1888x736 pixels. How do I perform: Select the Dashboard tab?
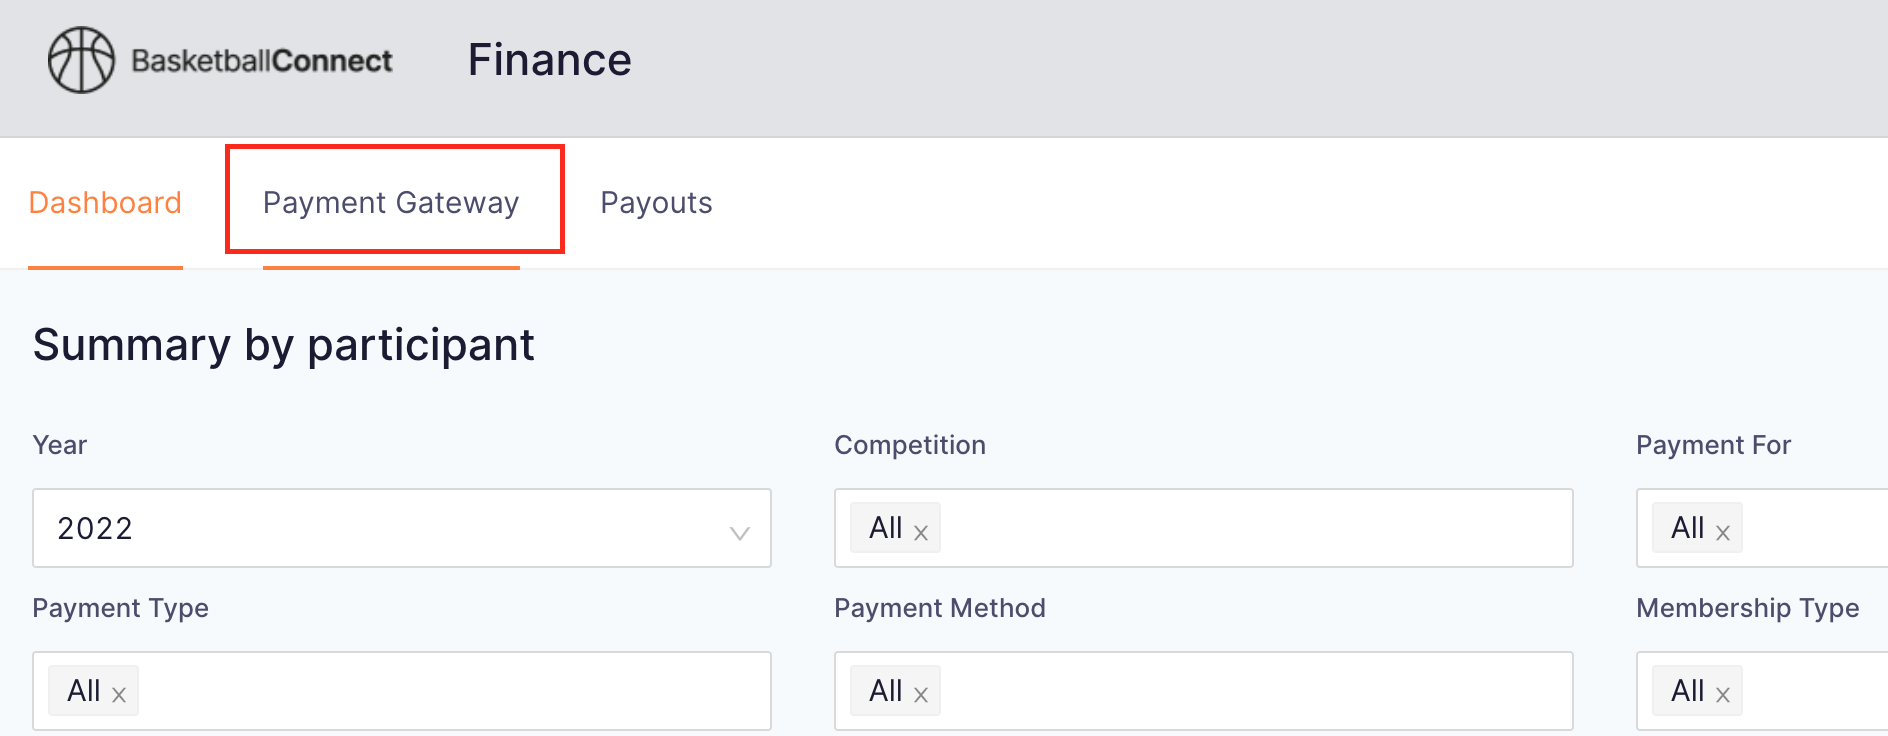click(105, 203)
